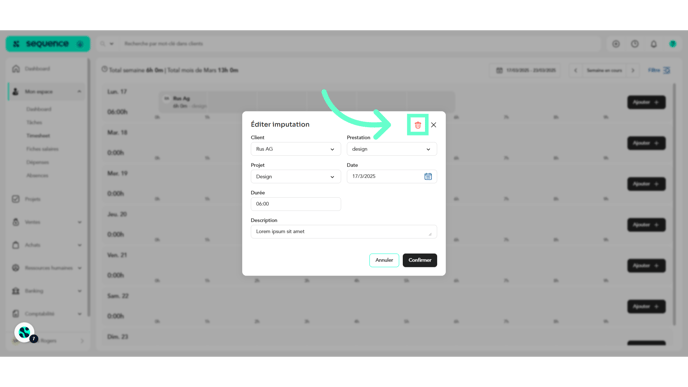Image resolution: width=688 pixels, height=387 pixels.
Task: Click the Achats shopping bag icon
Action: click(16, 245)
